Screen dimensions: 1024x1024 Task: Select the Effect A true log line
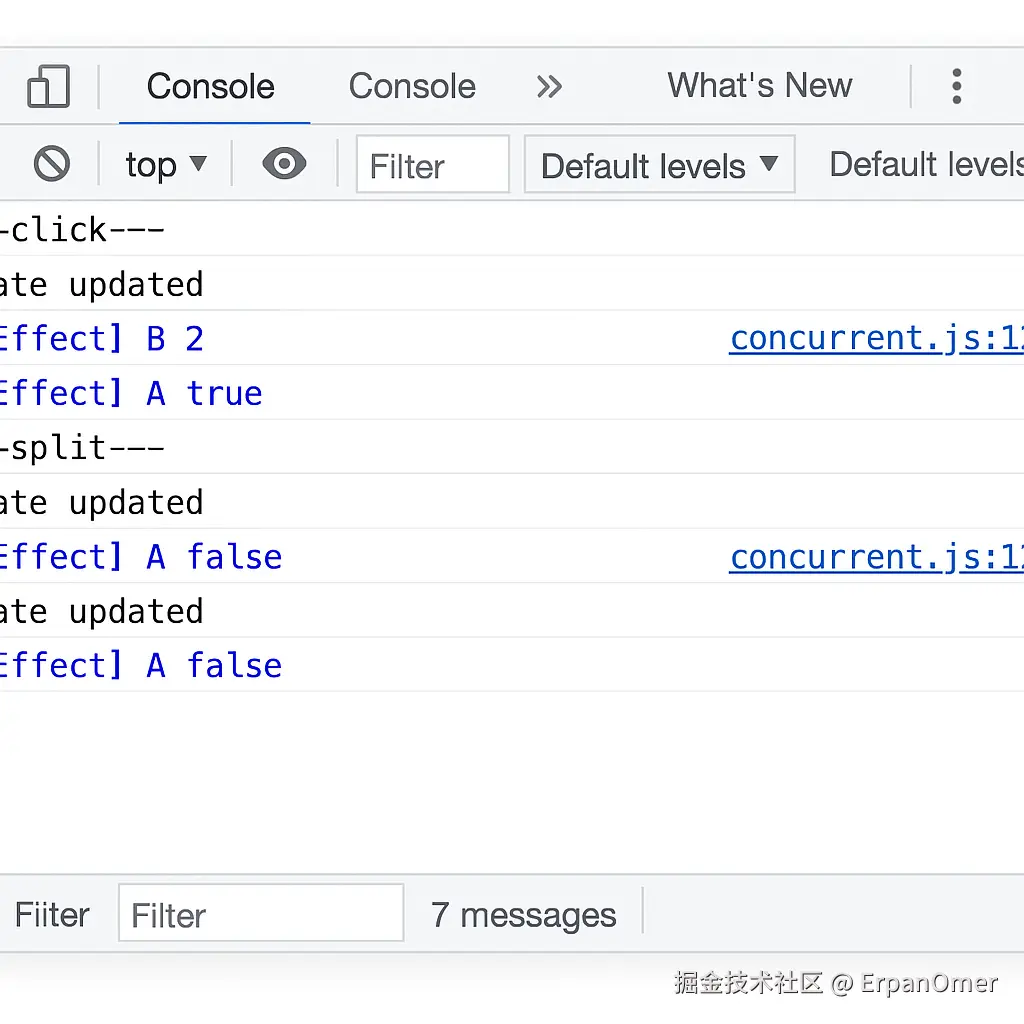click(130, 393)
